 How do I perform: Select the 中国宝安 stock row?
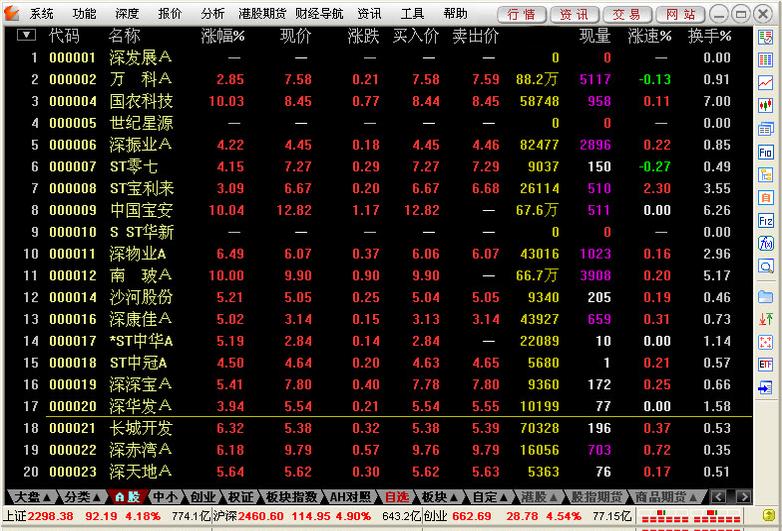[x=378, y=210]
